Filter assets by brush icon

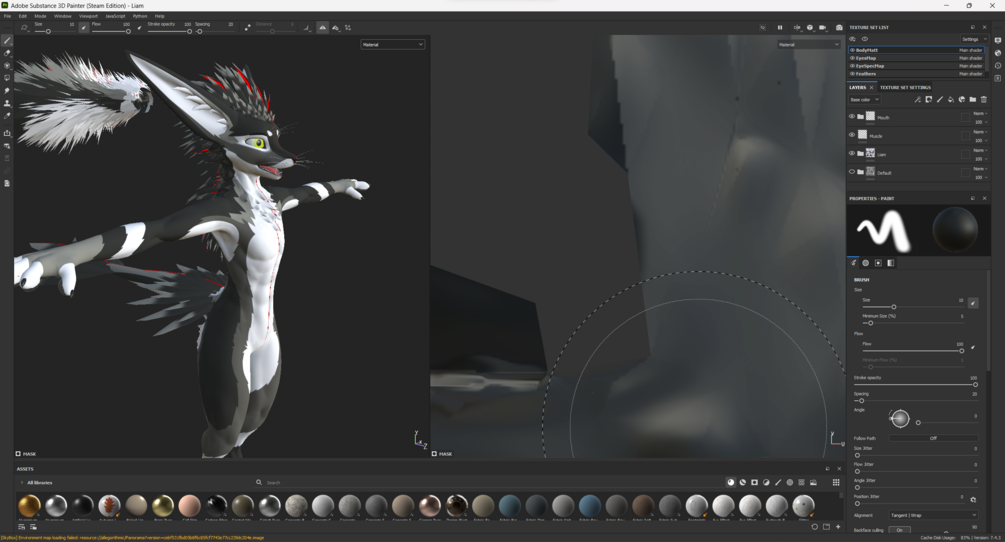click(778, 482)
